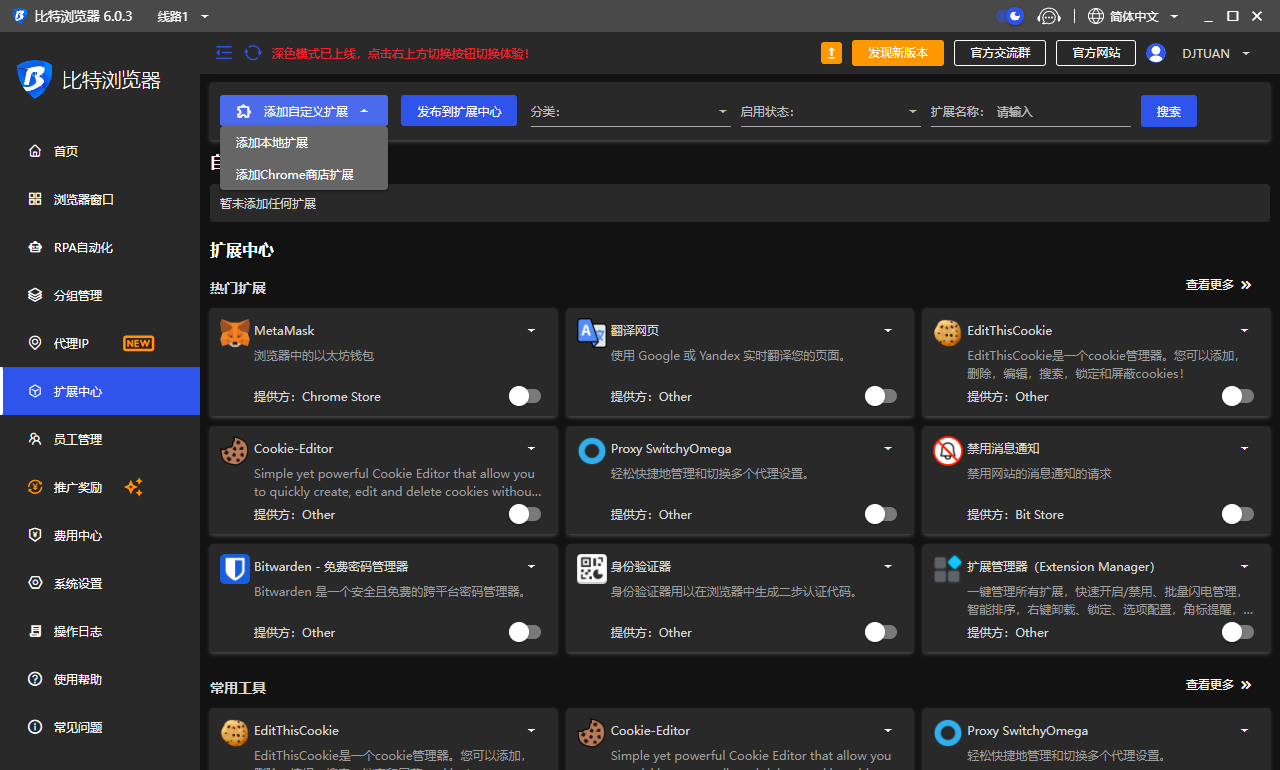Open the 分类 category dropdown

pos(630,112)
